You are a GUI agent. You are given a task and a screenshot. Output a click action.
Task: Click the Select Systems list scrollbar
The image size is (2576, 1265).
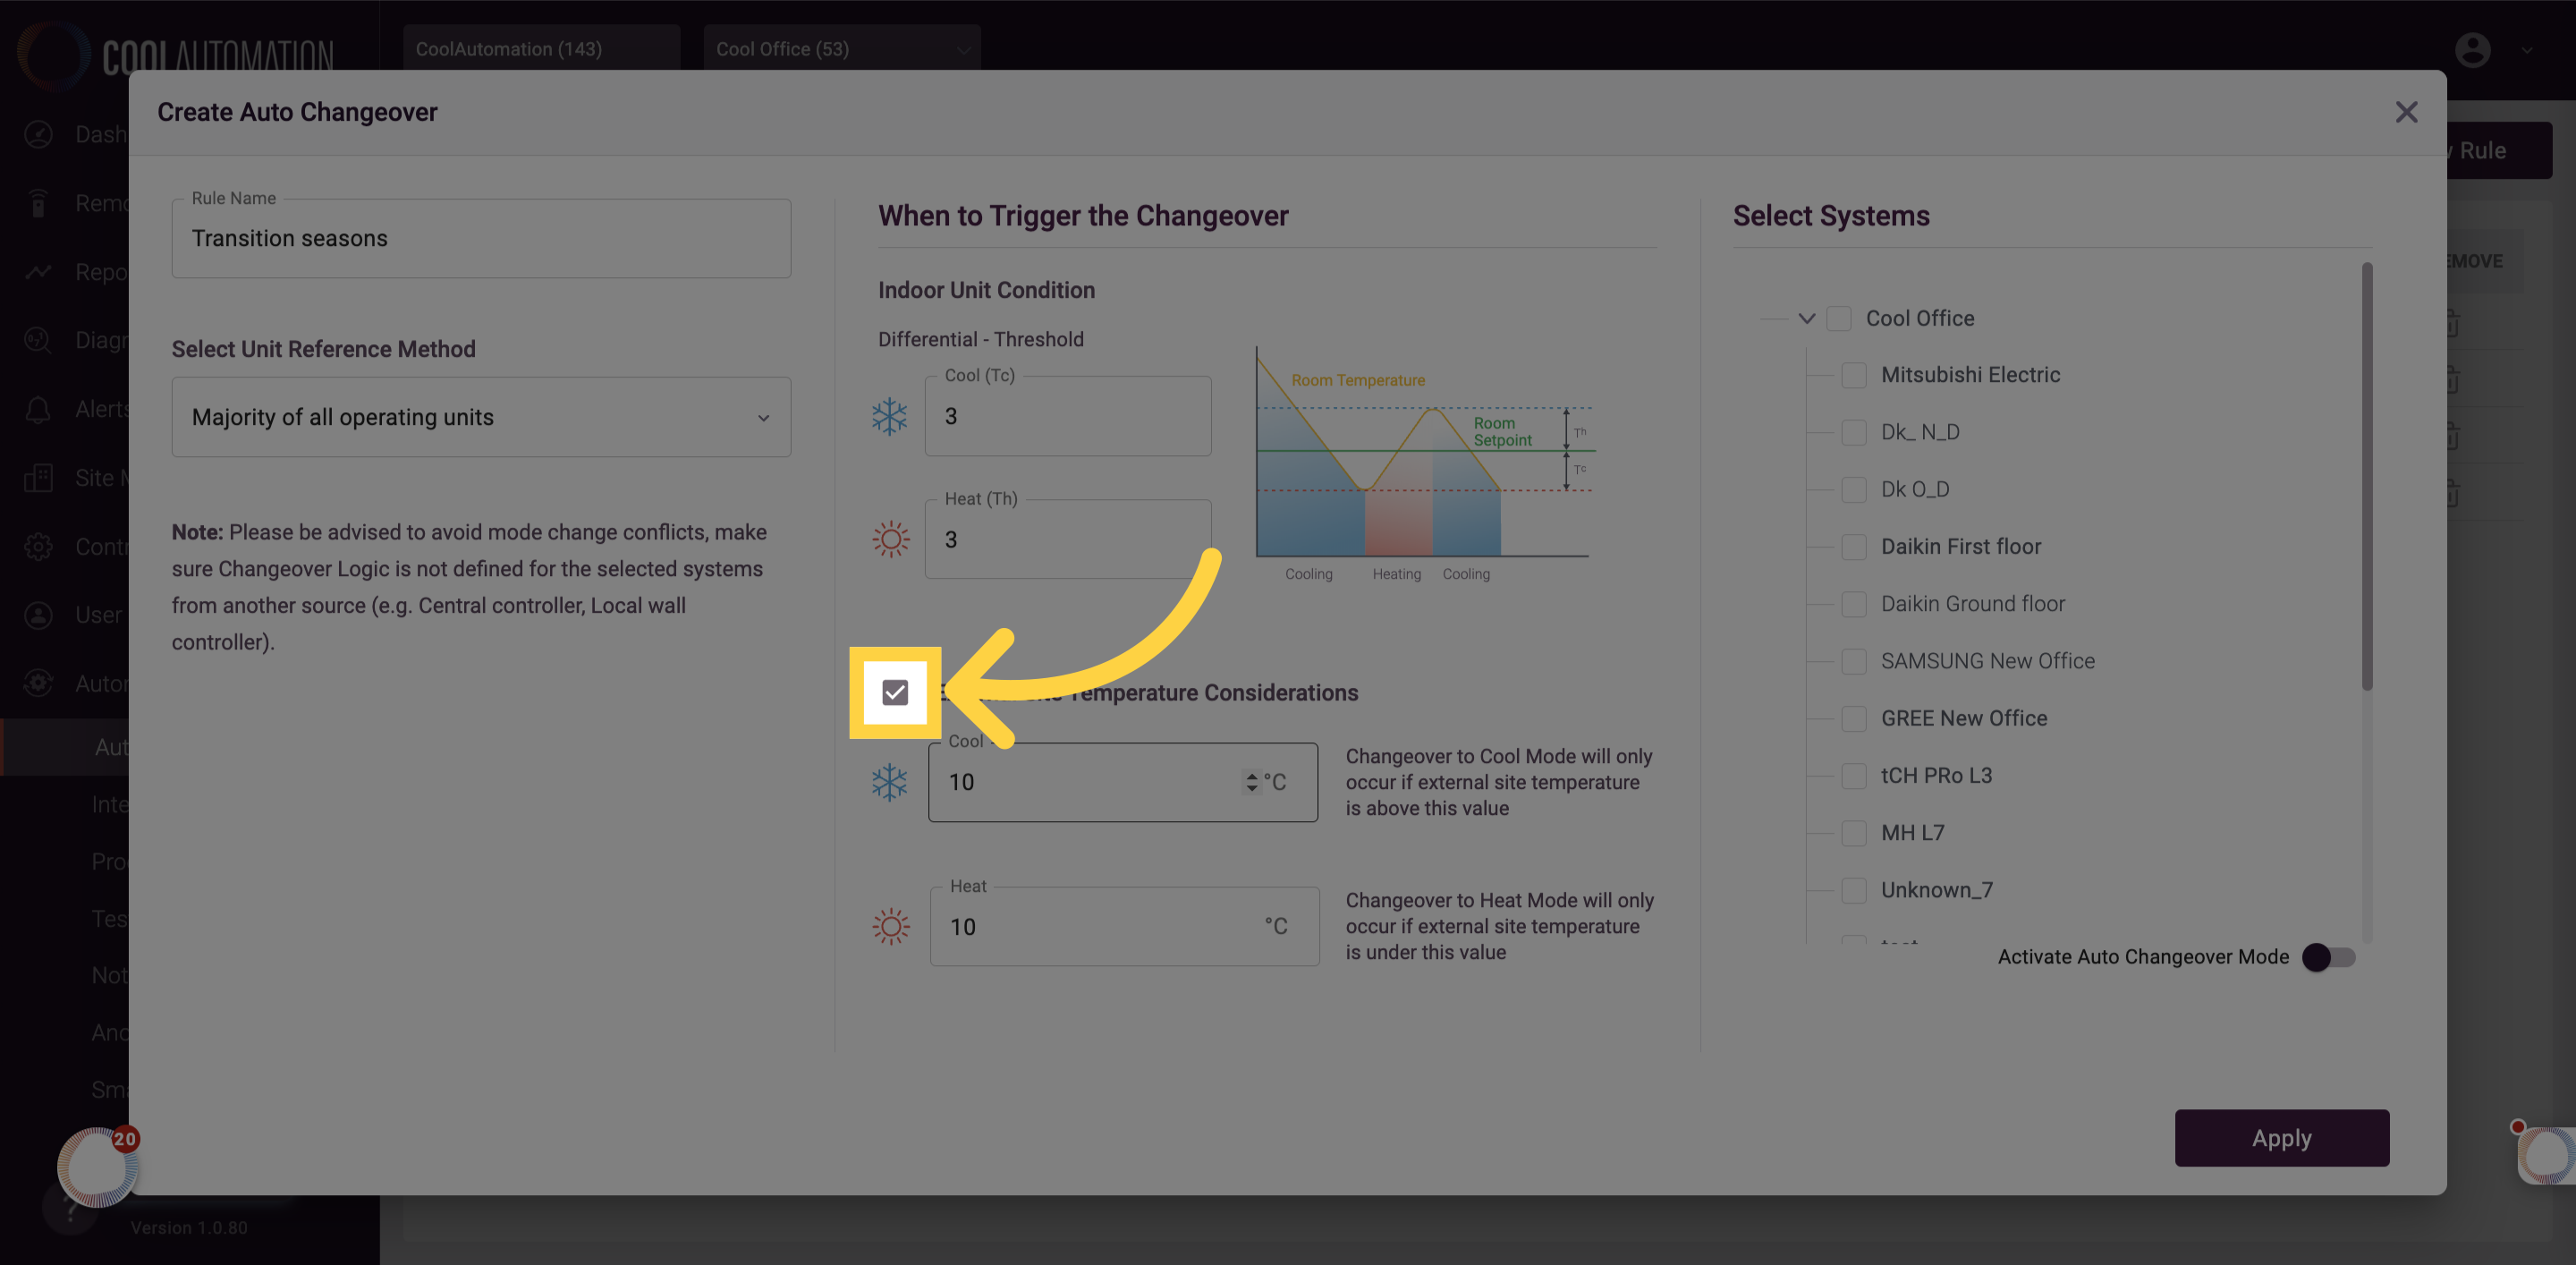pyautogui.click(x=2366, y=476)
